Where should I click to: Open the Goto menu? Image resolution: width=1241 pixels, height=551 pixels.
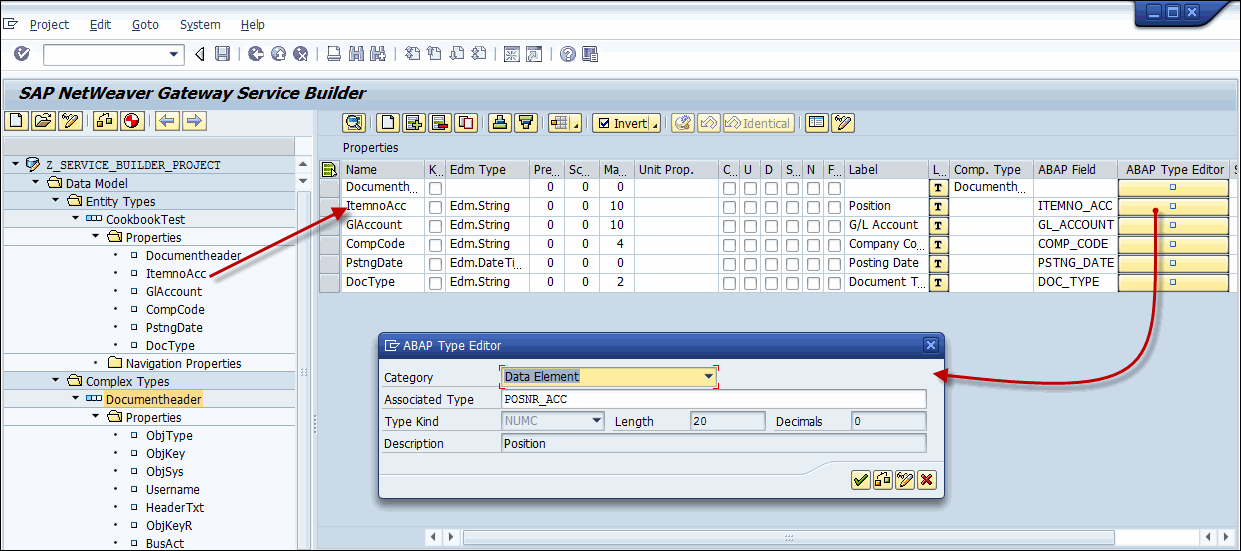[145, 24]
